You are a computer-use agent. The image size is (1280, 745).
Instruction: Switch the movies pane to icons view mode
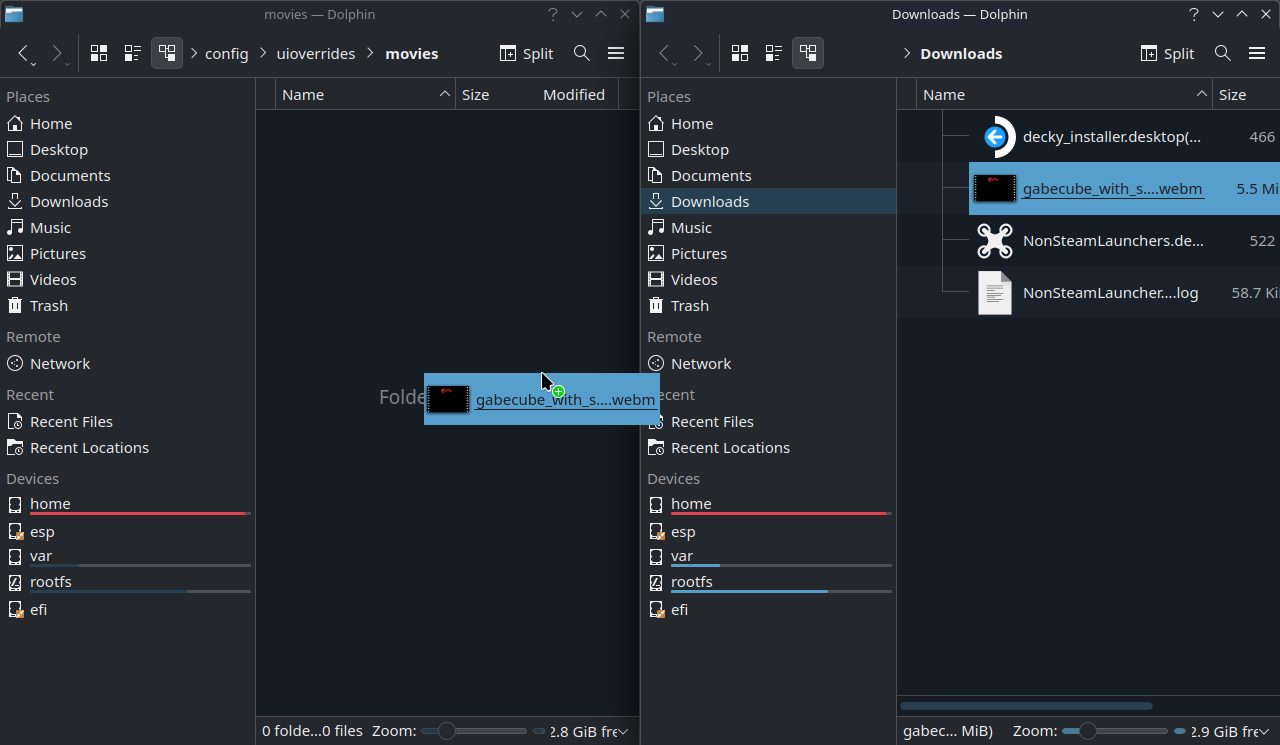click(x=98, y=53)
